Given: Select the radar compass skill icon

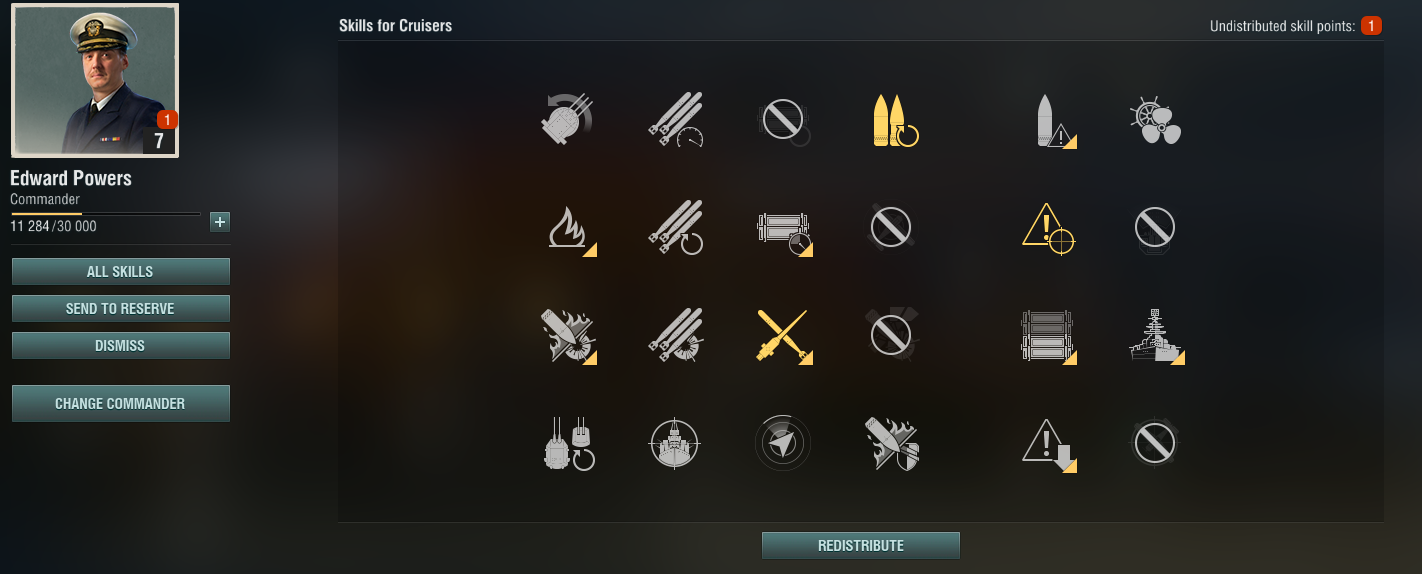Looking at the screenshot, I should coord(782,443).
